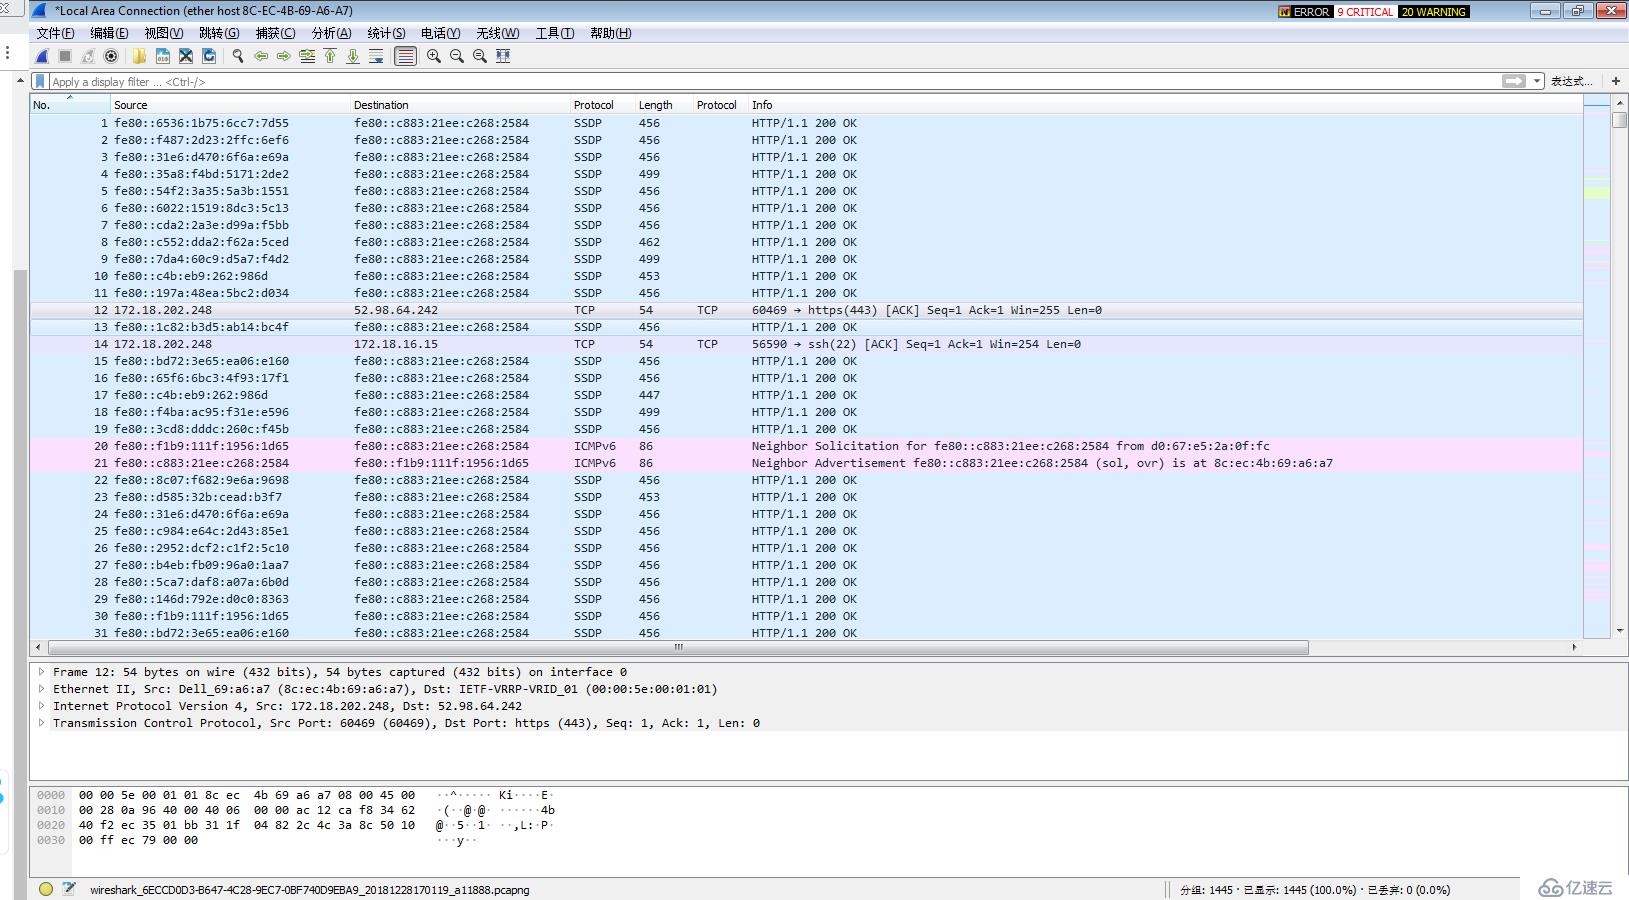The width and height of the screenshot is (1629, 900).
Task: Expand the Internet Protocol Version 4 row
Action: click(41, 706)
